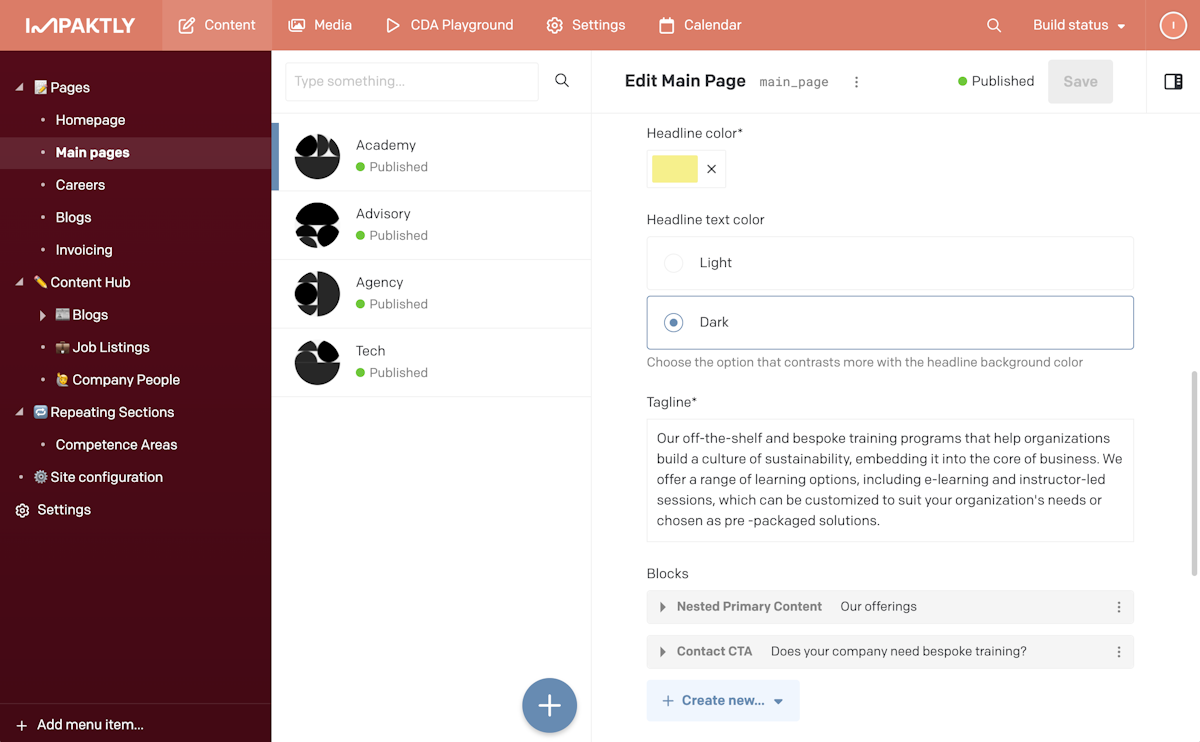Image resolution: width=1200 pixels, height=742 pixels.
Task: Expand the Contact CTA block
Action: pyautogui.click(x=662, y=652)
